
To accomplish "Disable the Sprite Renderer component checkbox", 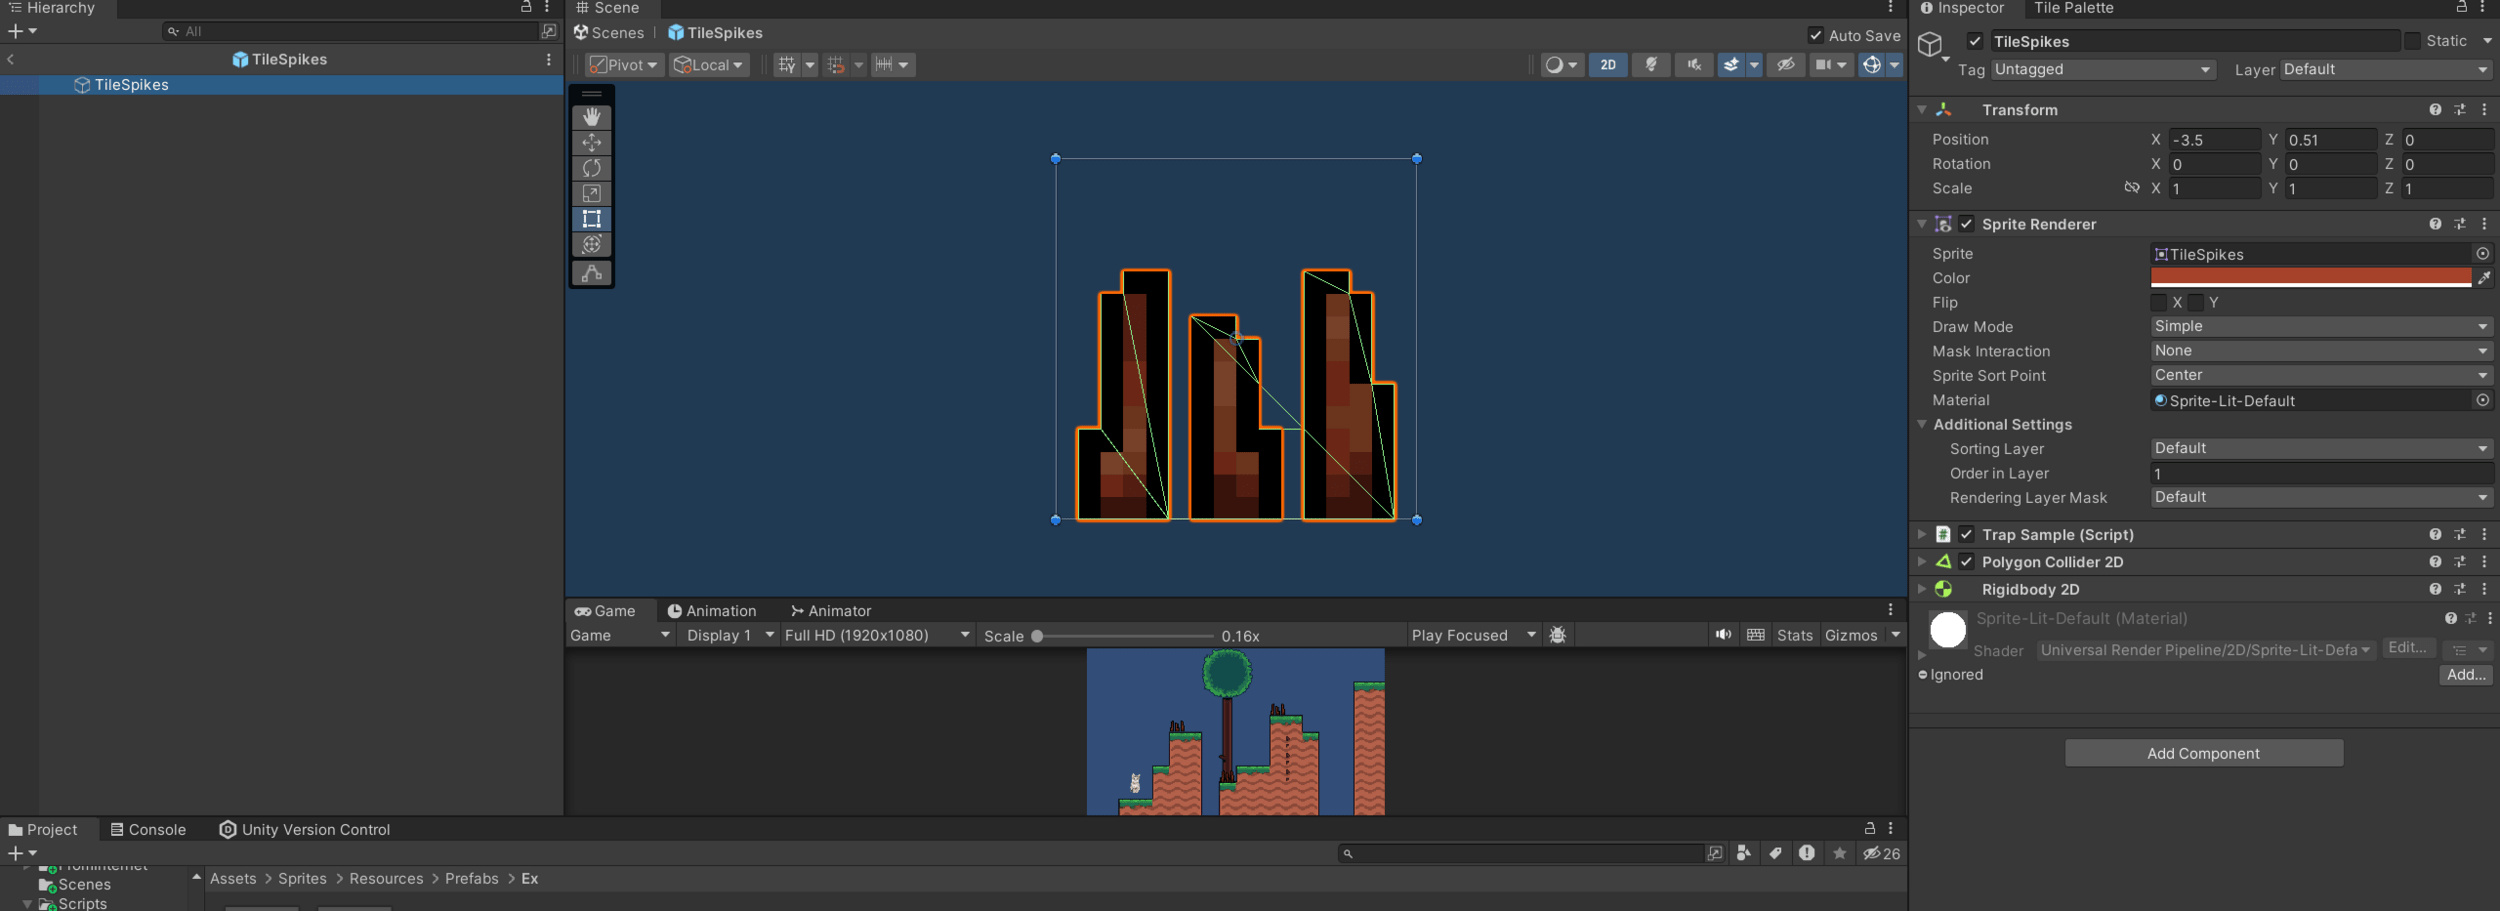I will click(1966, 224).
